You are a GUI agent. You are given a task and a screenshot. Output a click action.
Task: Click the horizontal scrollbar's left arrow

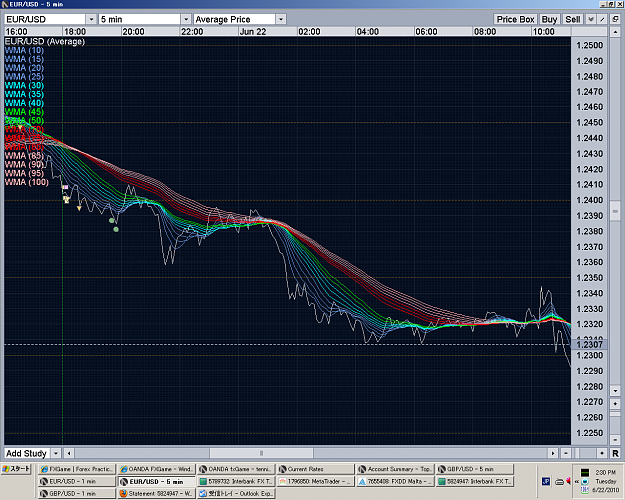point(69,453)
